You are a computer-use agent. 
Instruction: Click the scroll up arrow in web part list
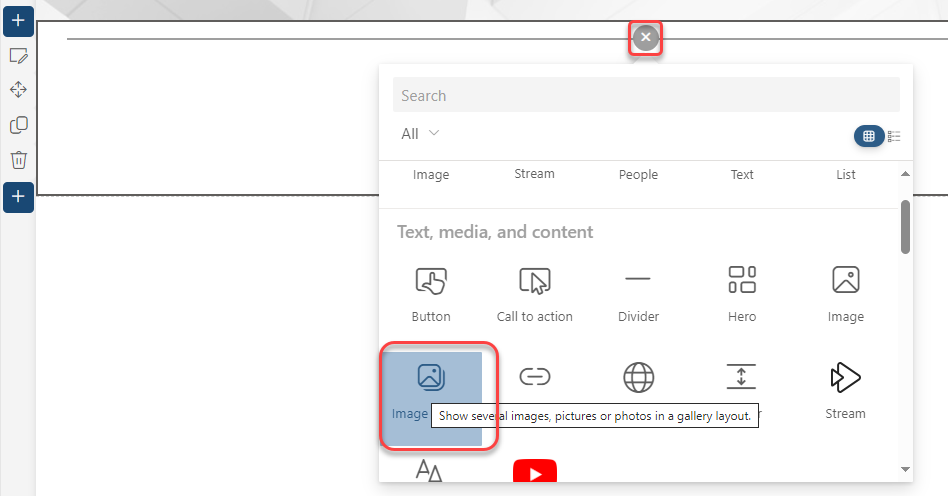click(x=905, y=174)
